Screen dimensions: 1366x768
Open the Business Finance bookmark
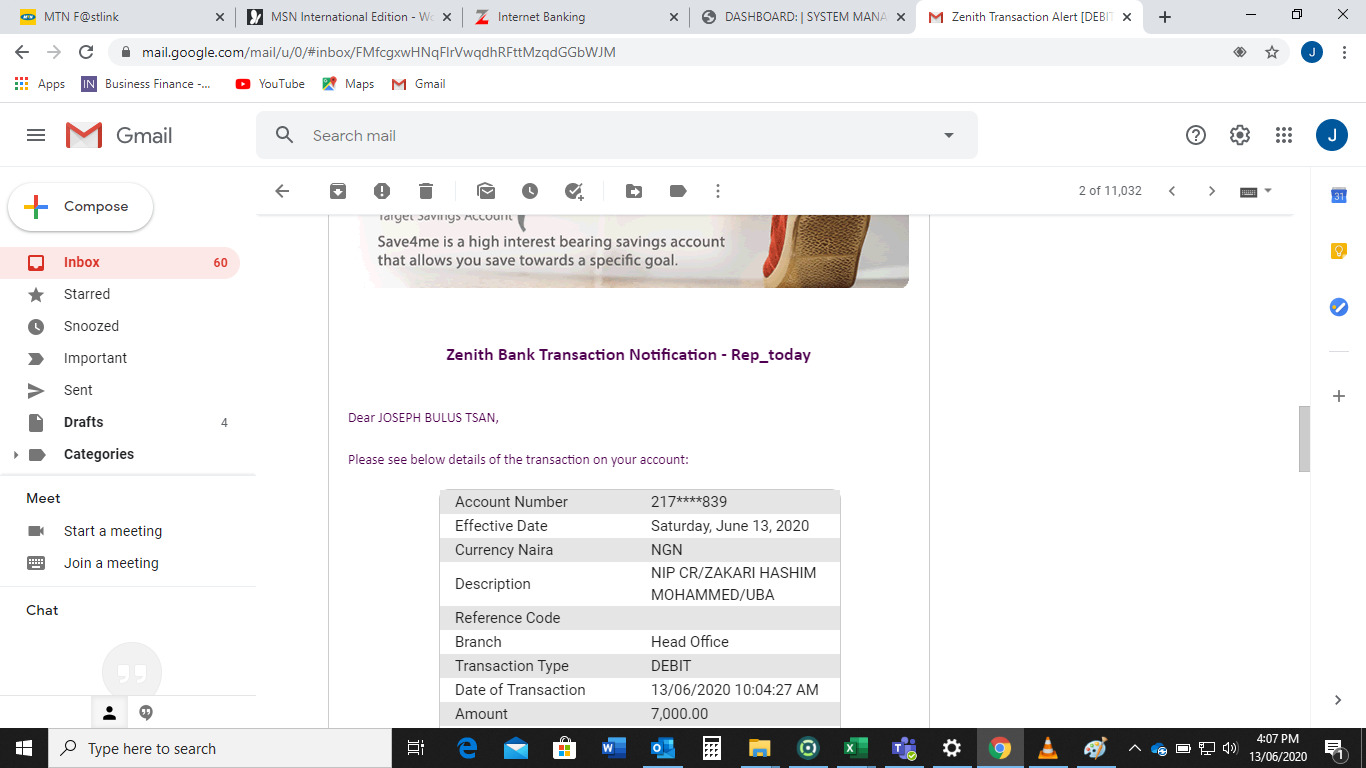147,84
